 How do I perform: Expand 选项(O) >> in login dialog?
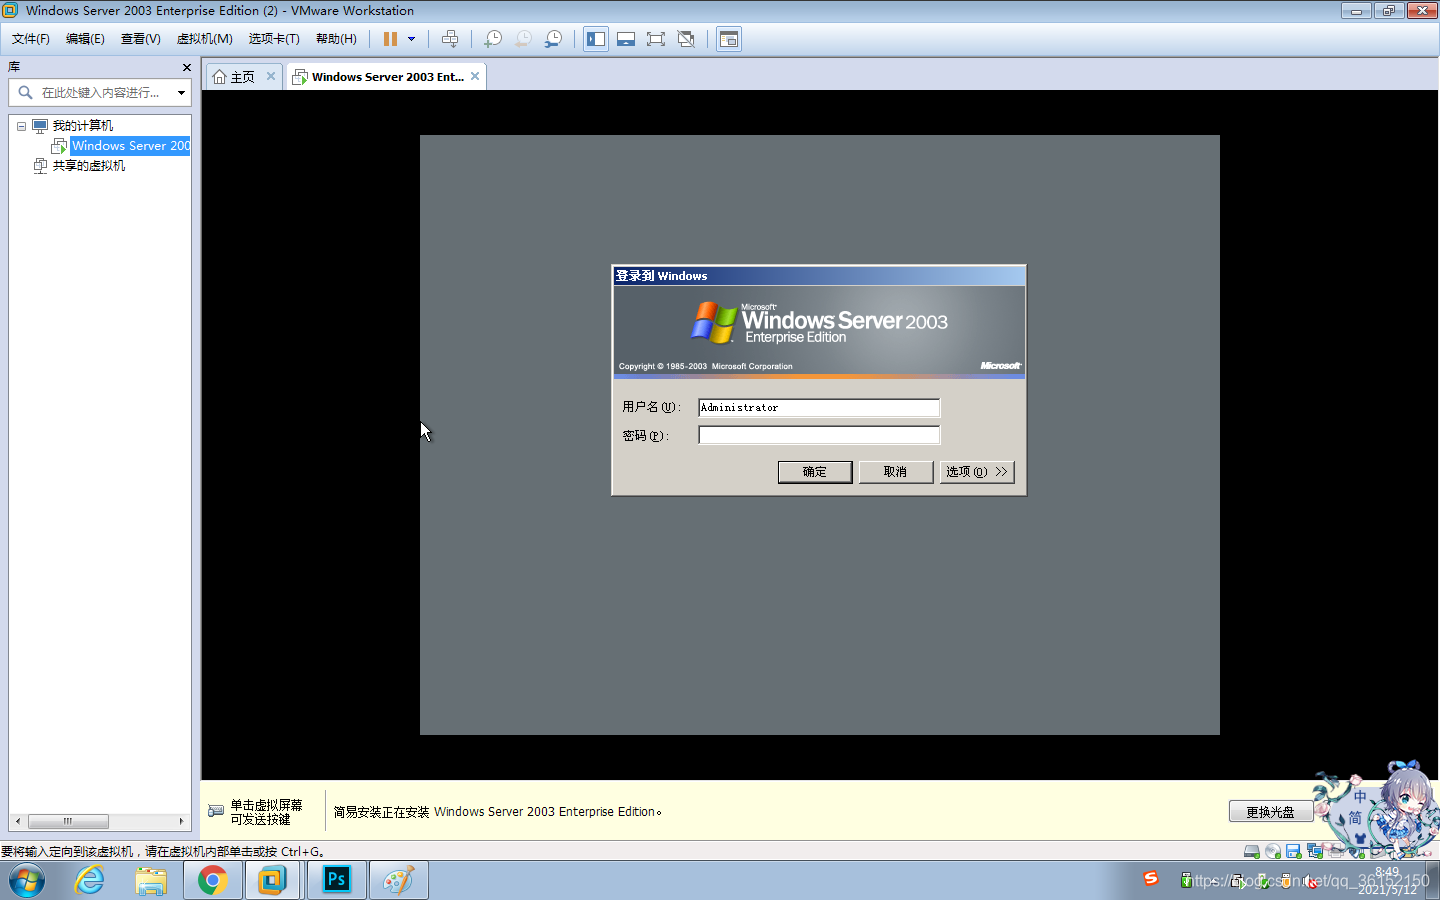point(977,472)
